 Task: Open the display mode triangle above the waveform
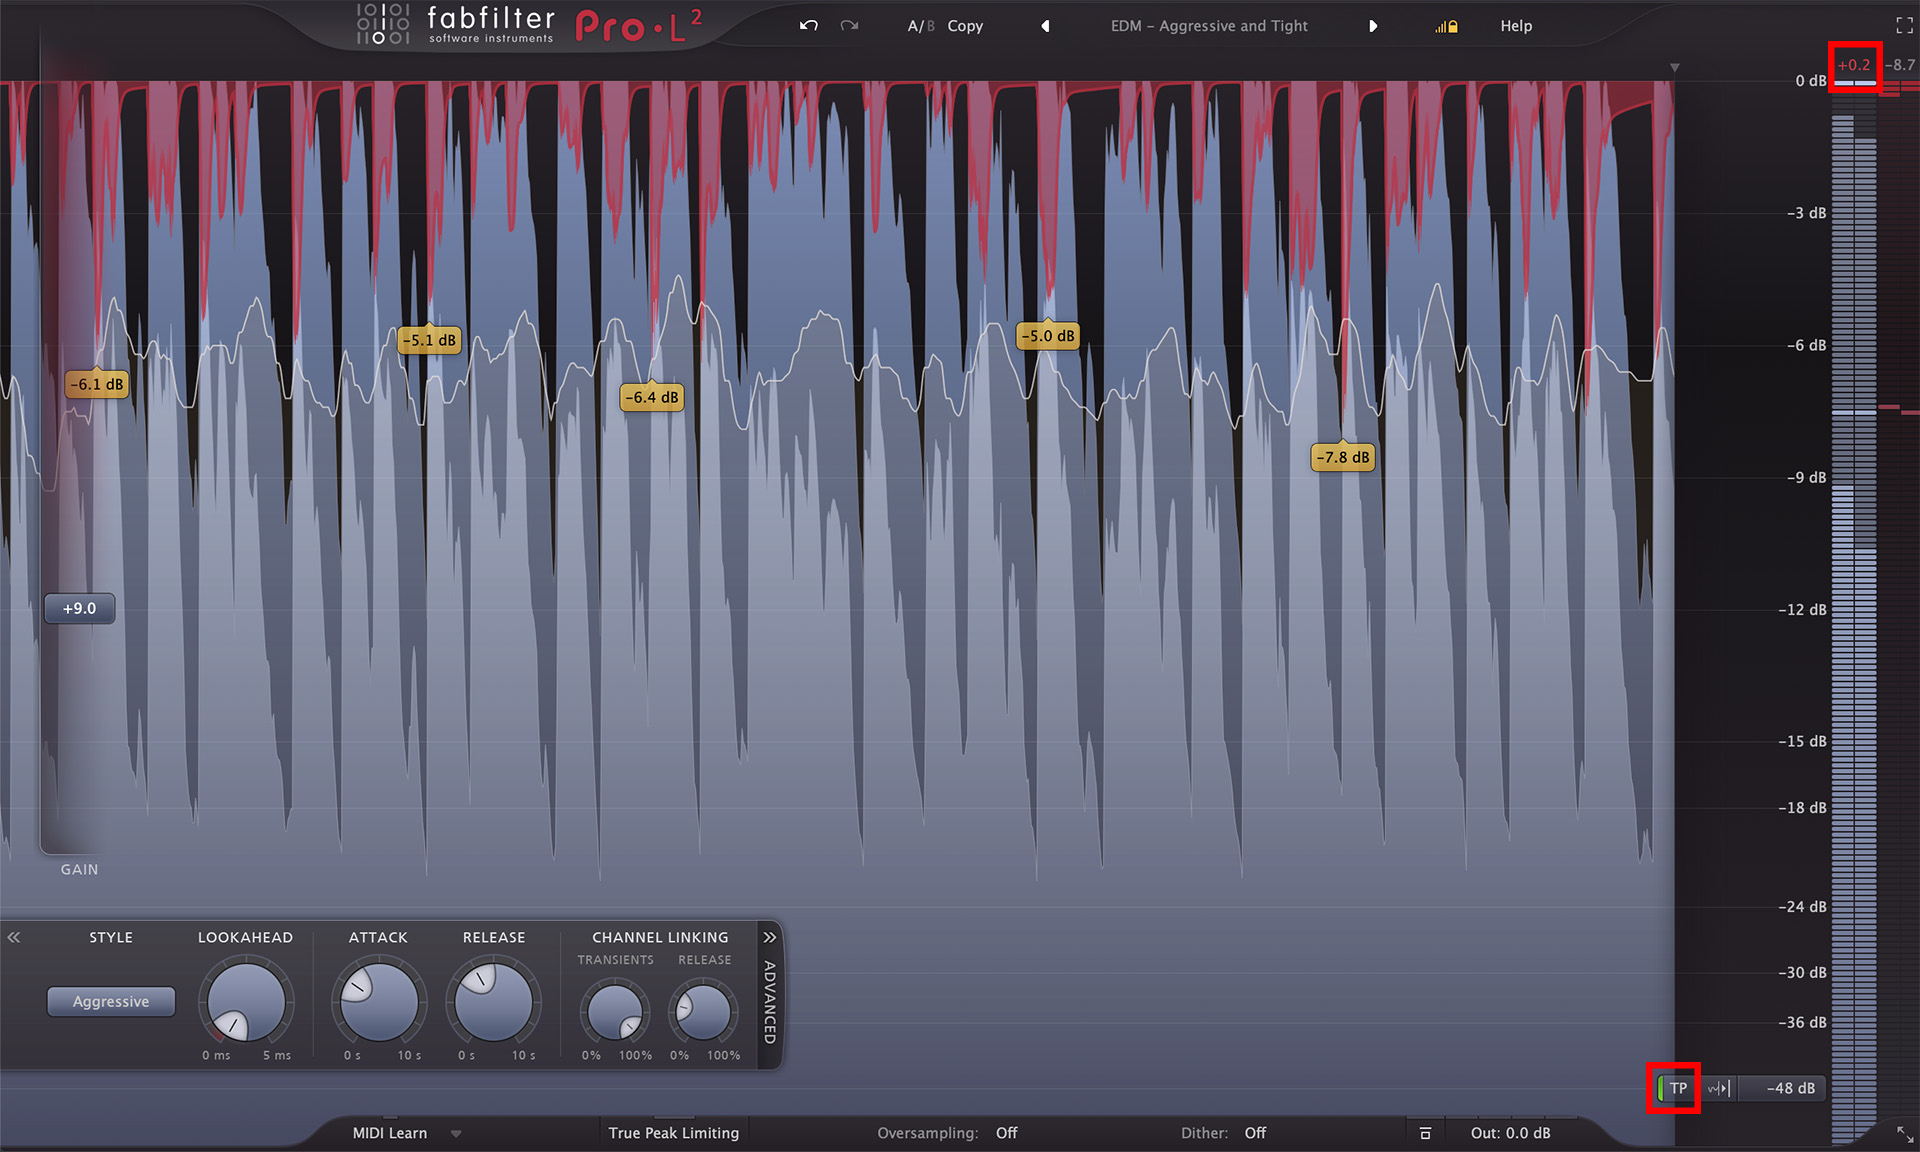[1674, 68]
